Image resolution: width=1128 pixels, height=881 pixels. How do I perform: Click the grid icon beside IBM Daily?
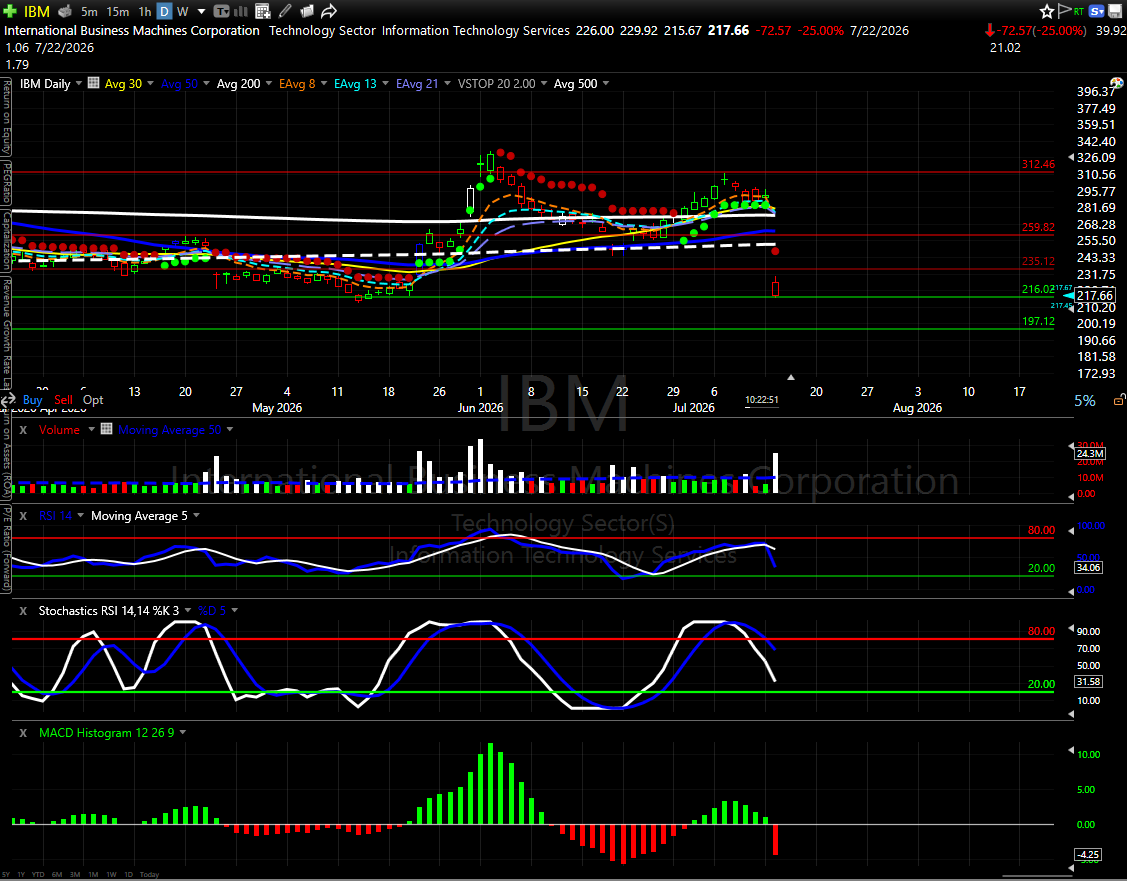point(94,83)
